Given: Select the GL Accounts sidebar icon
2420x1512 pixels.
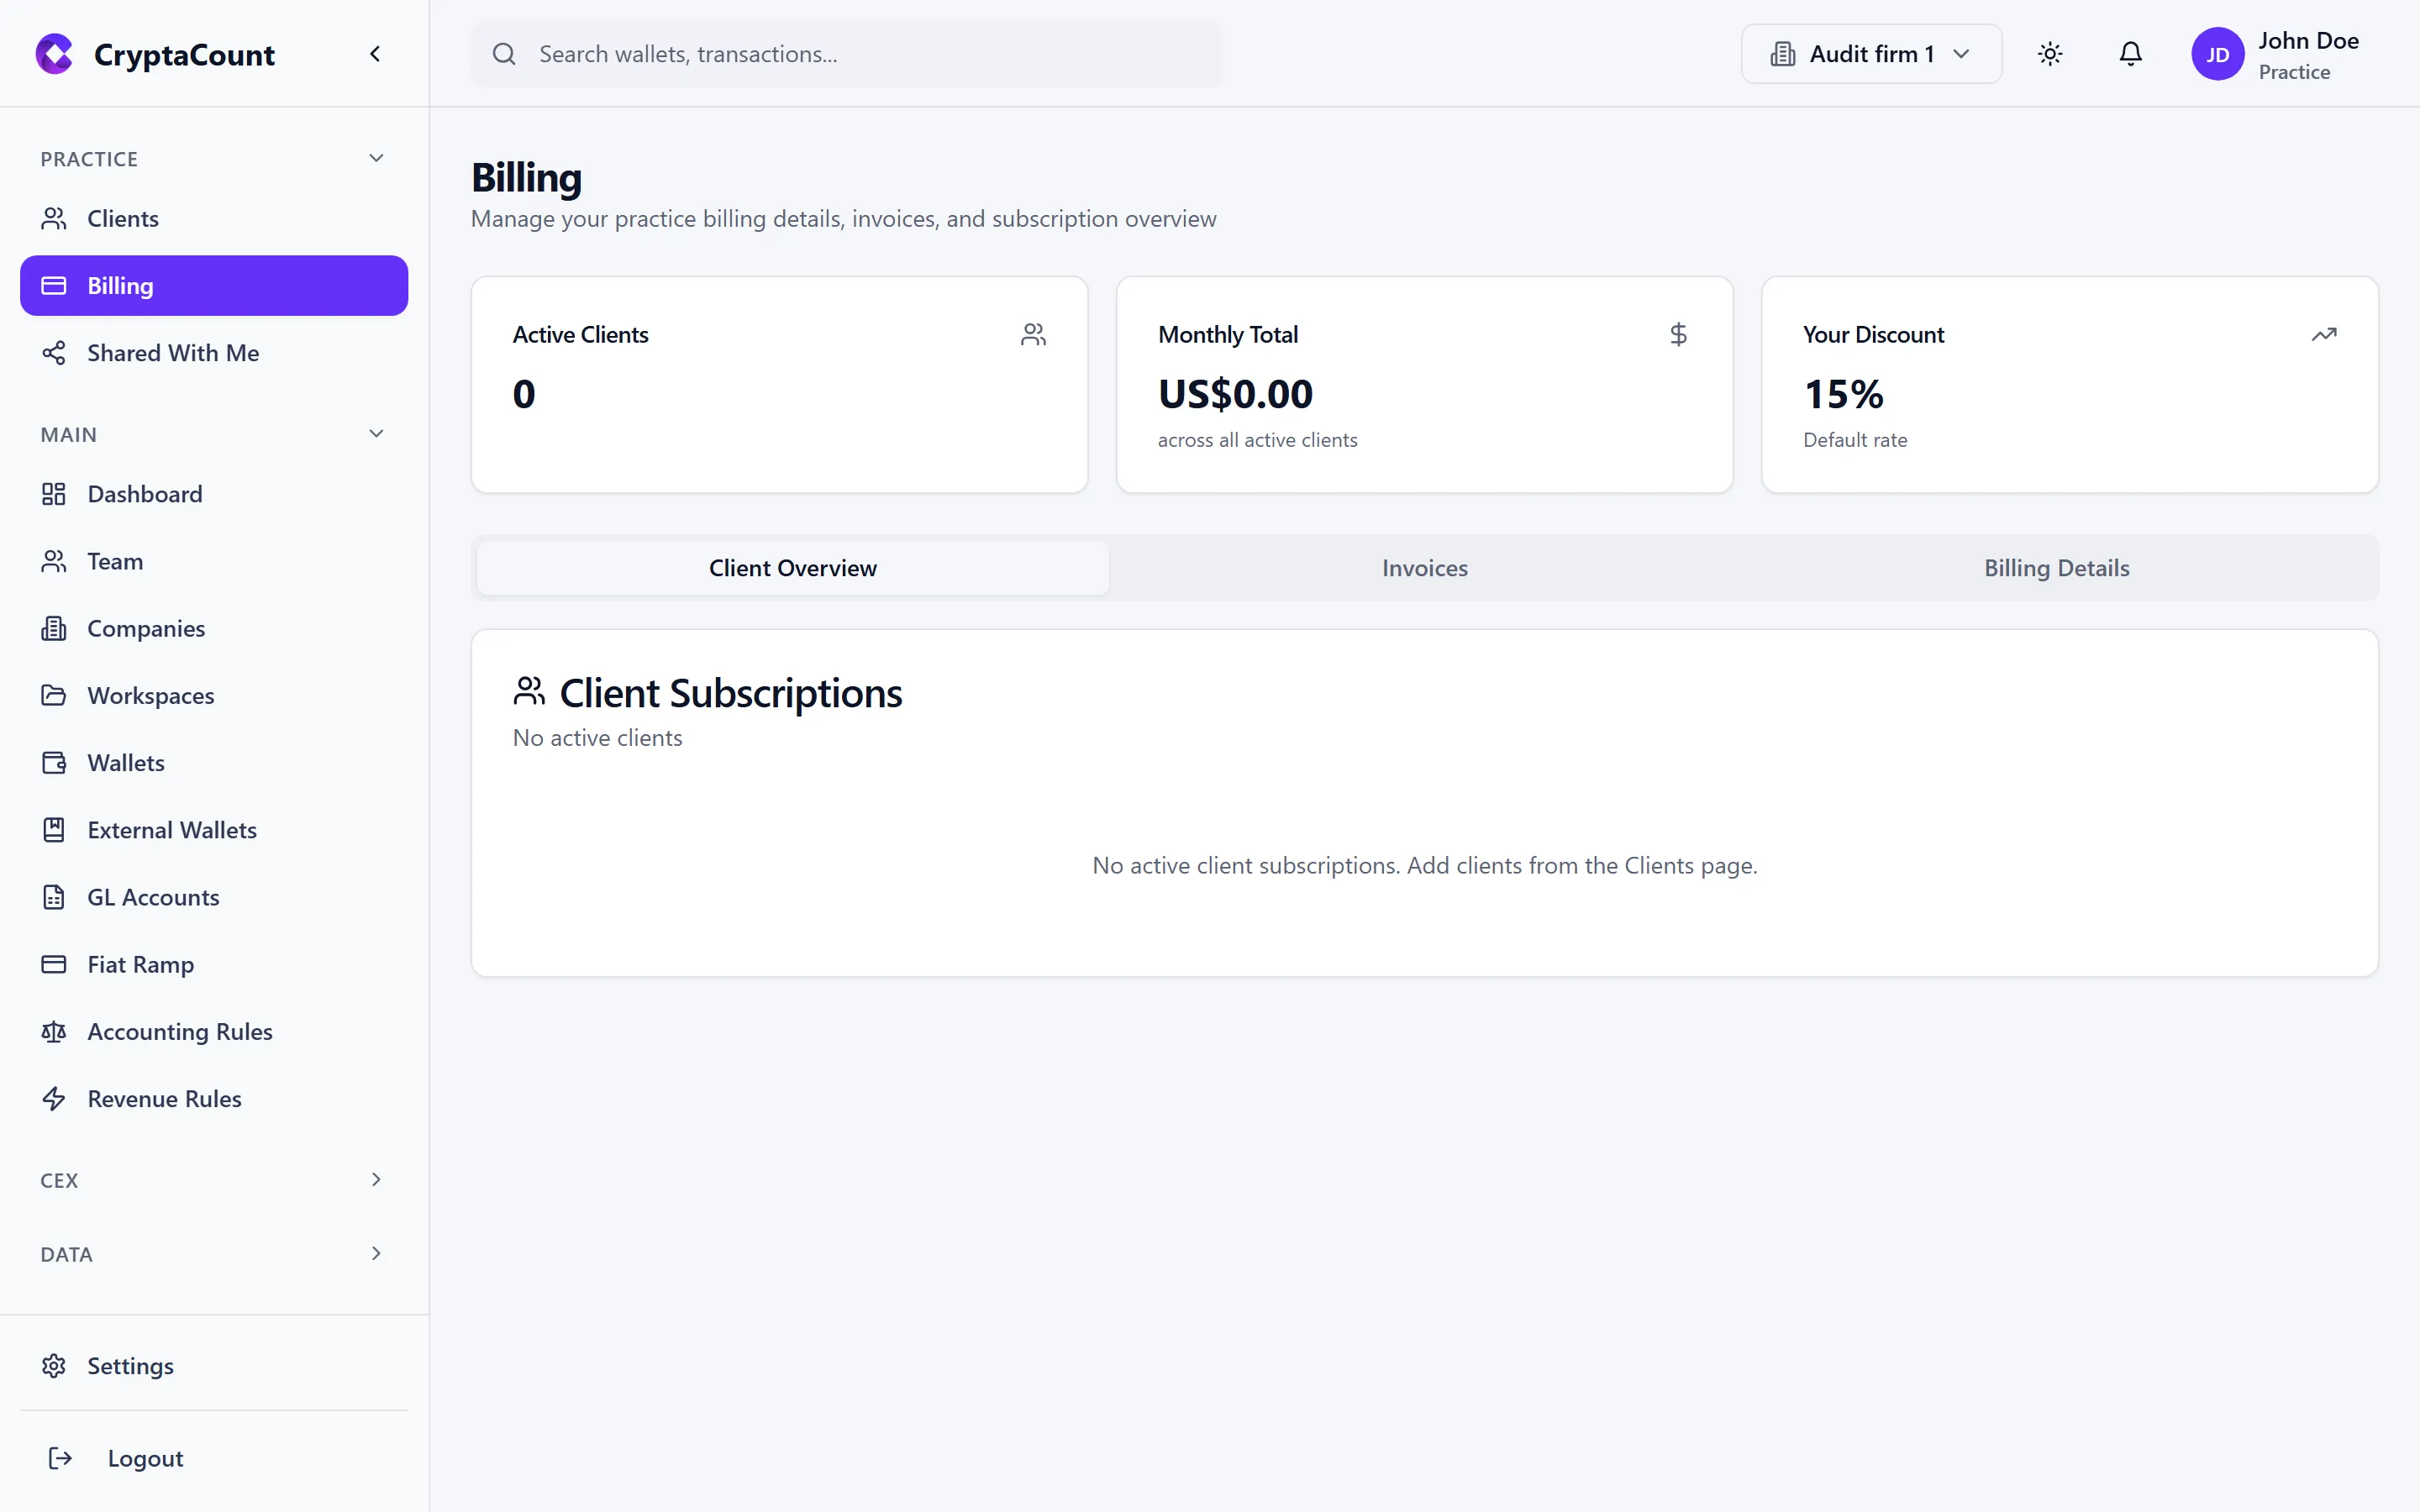Looking at the screenshot, I should point(54,897).
